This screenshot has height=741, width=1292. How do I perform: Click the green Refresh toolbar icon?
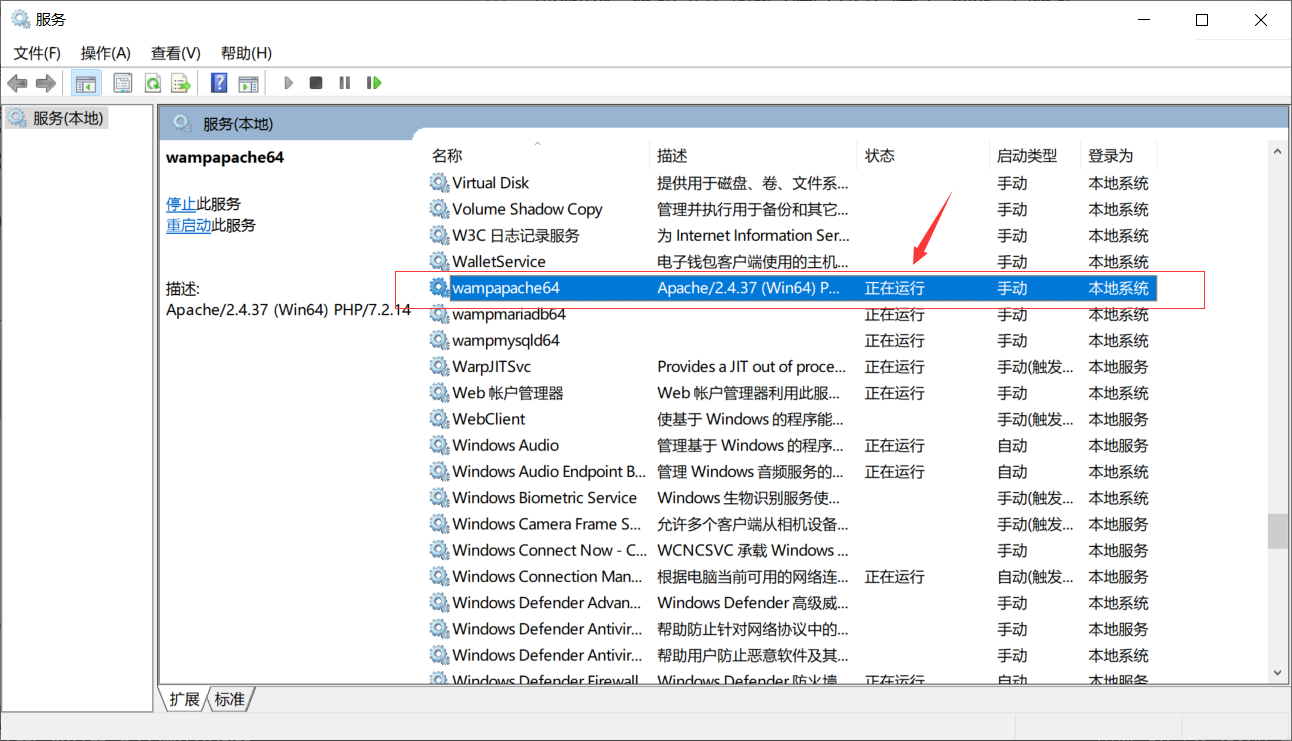coord(152,83)
